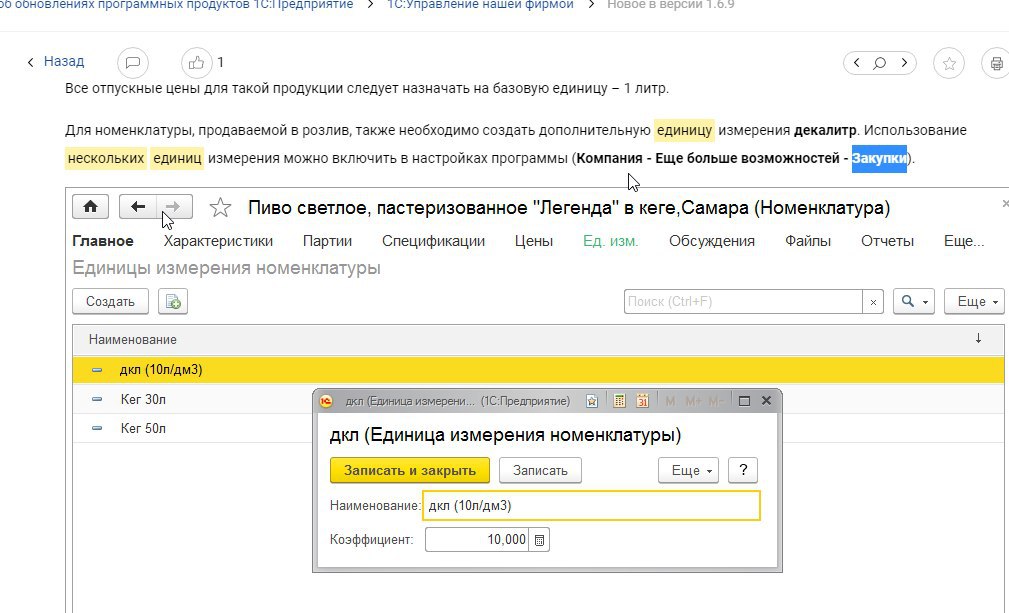
Task: Focus the Поиск (Ctrl+F) search field
Action: click(x=743, y=301)
